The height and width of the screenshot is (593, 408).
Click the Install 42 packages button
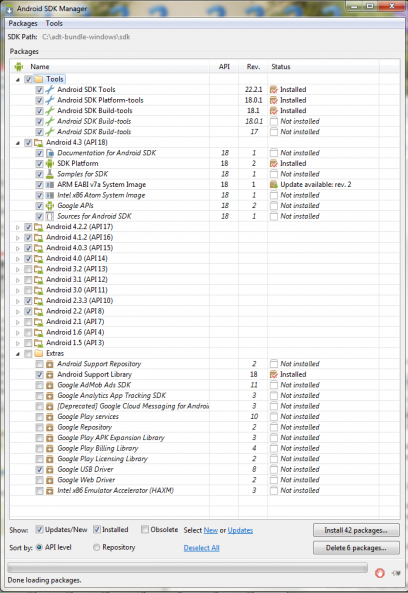click(356, 530)
